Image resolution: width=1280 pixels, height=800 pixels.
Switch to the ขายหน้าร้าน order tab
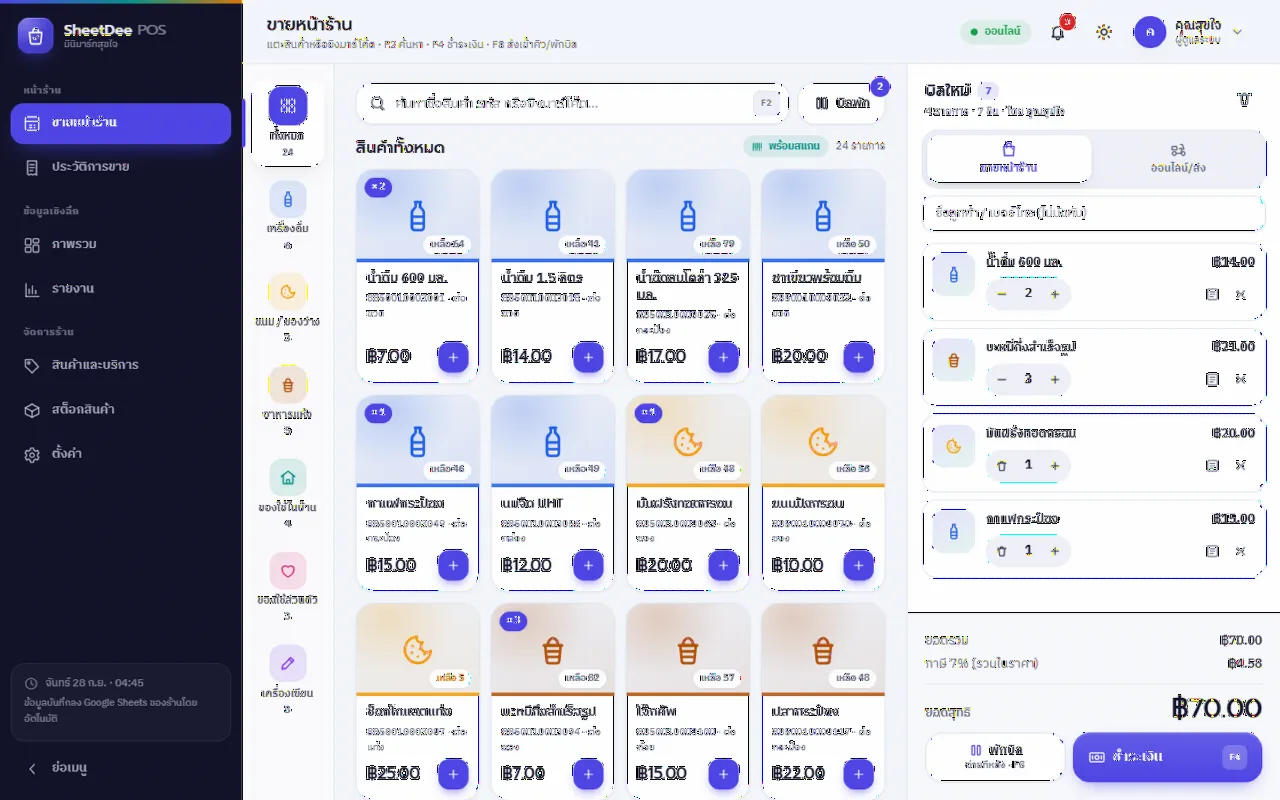(x=1008, y=158)
